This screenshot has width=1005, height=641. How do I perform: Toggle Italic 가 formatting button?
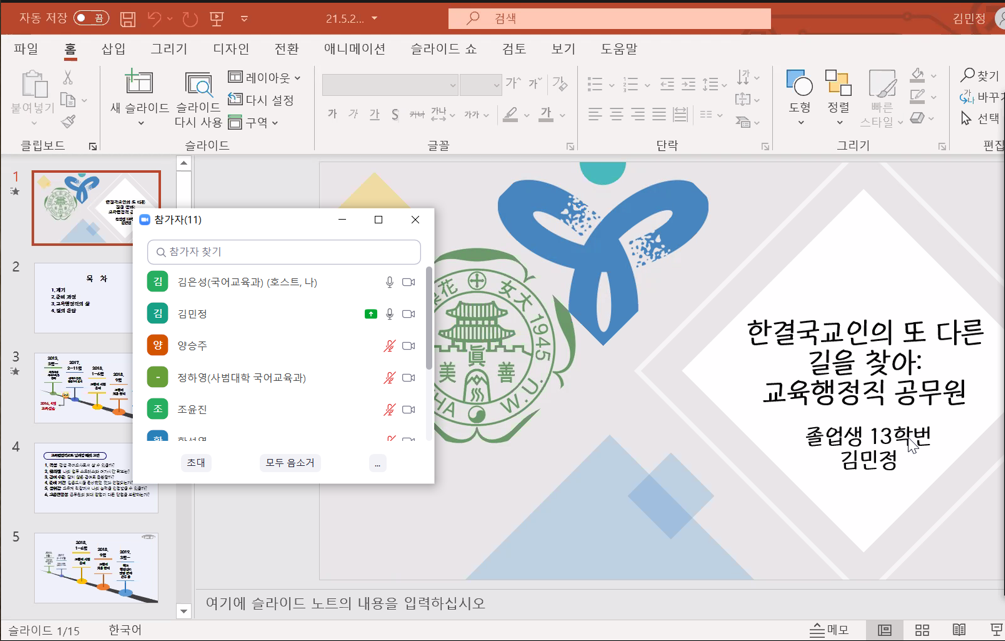click(353, 114)
